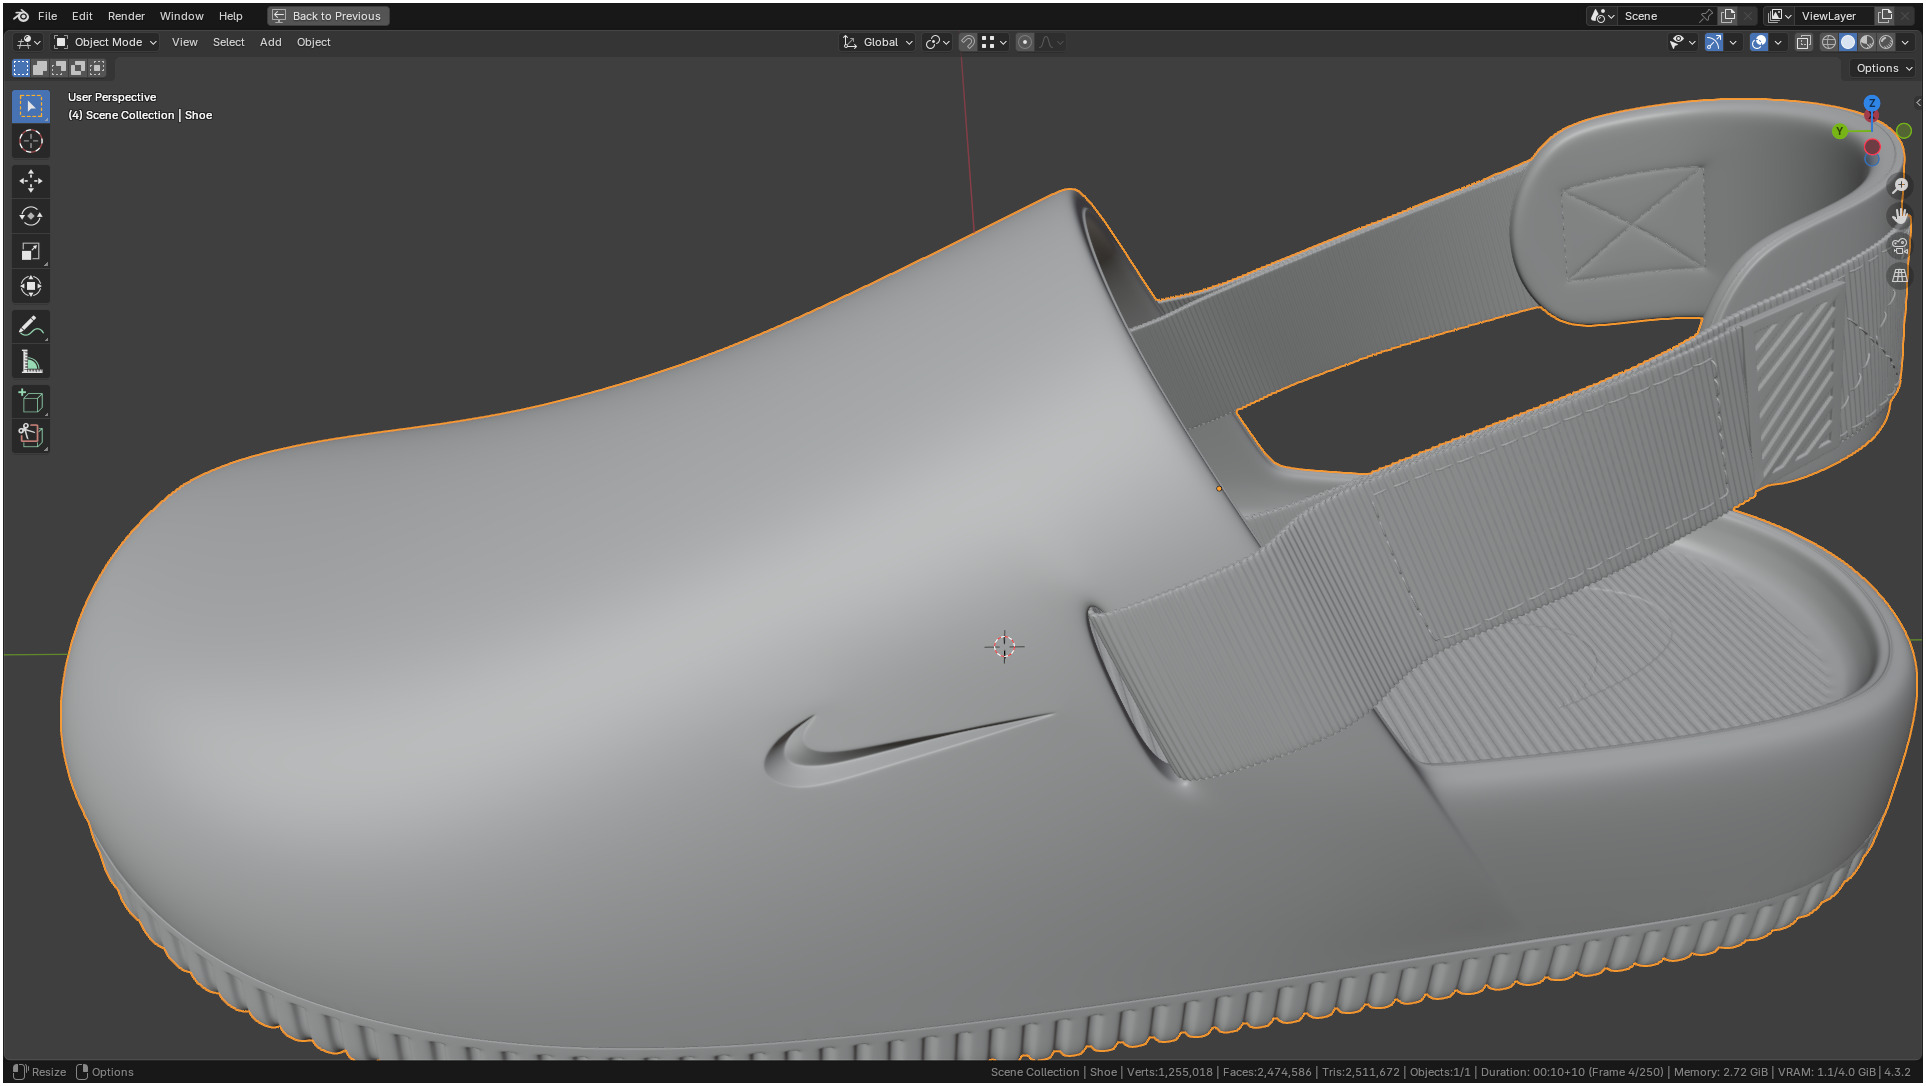Select the Scale tool

pyautogui.click(x=31, y=251)
